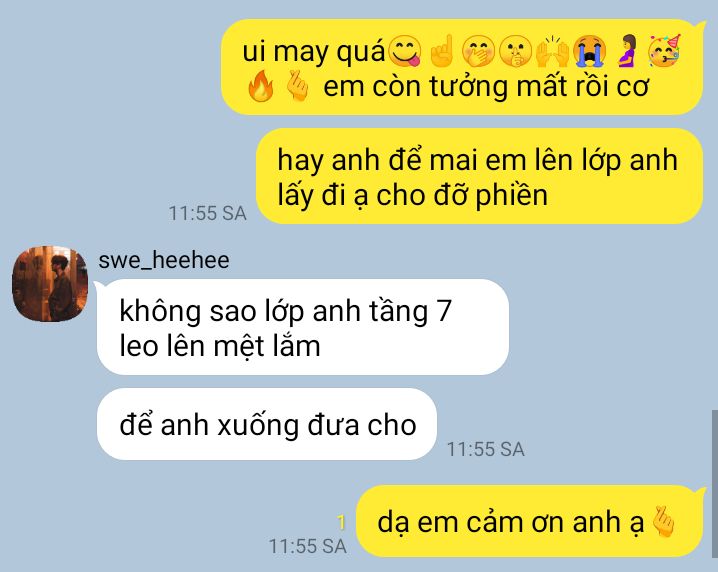718x572 pixels.
Task: Open swe_heehee's profile avatar
Action: pos(49,283)
